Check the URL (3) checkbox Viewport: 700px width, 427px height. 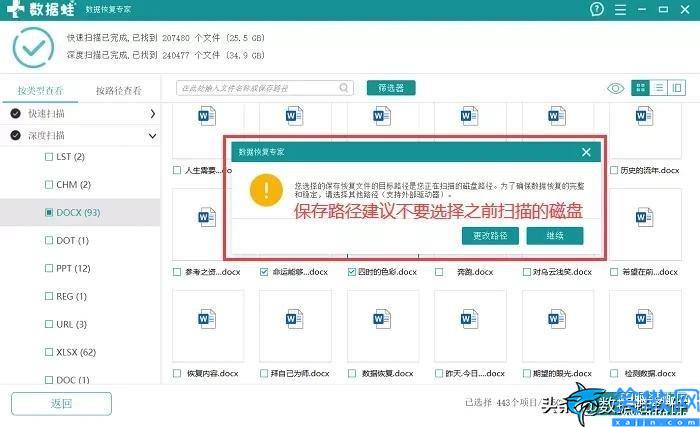[49, 324]
